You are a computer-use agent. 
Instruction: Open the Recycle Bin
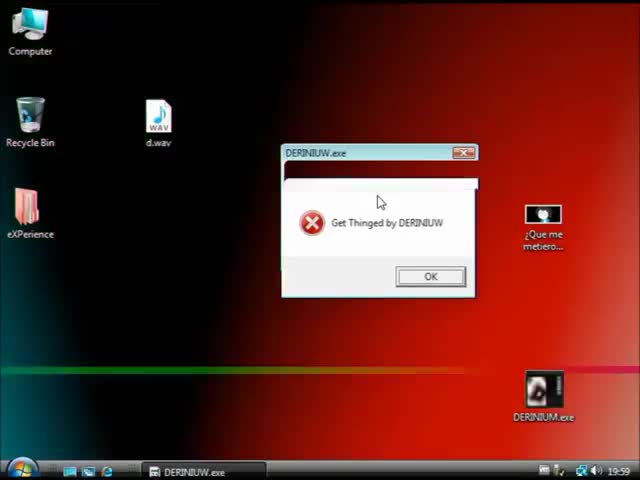click(30, 116)
